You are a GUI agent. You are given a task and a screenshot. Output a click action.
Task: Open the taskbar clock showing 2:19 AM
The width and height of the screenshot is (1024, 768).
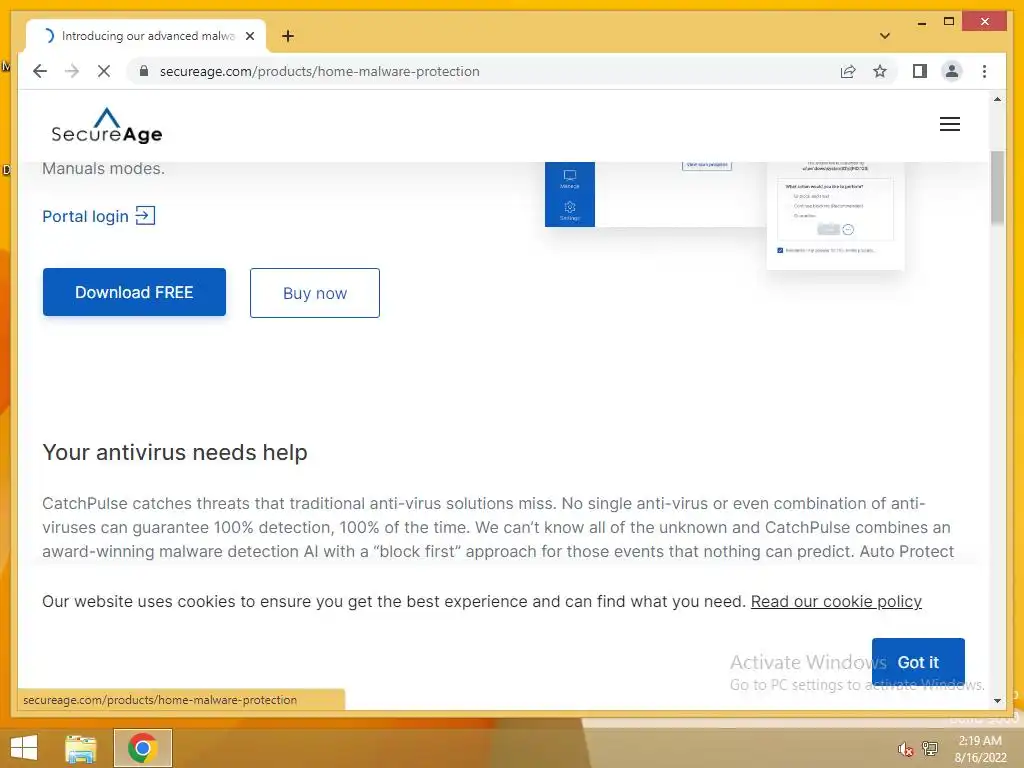coord(980,749)
